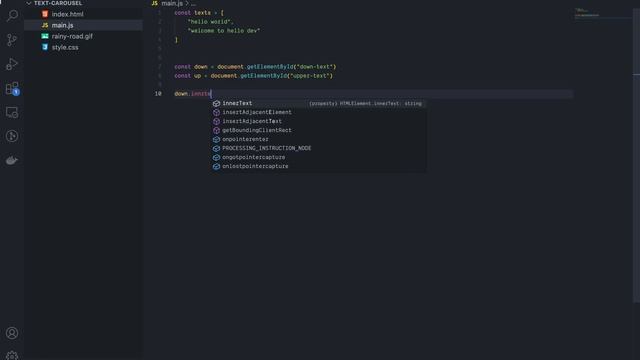The width and height of the screenshot is (640, 360).
Task: Click the editor vertical scrollbar
Action: (636, 155)
